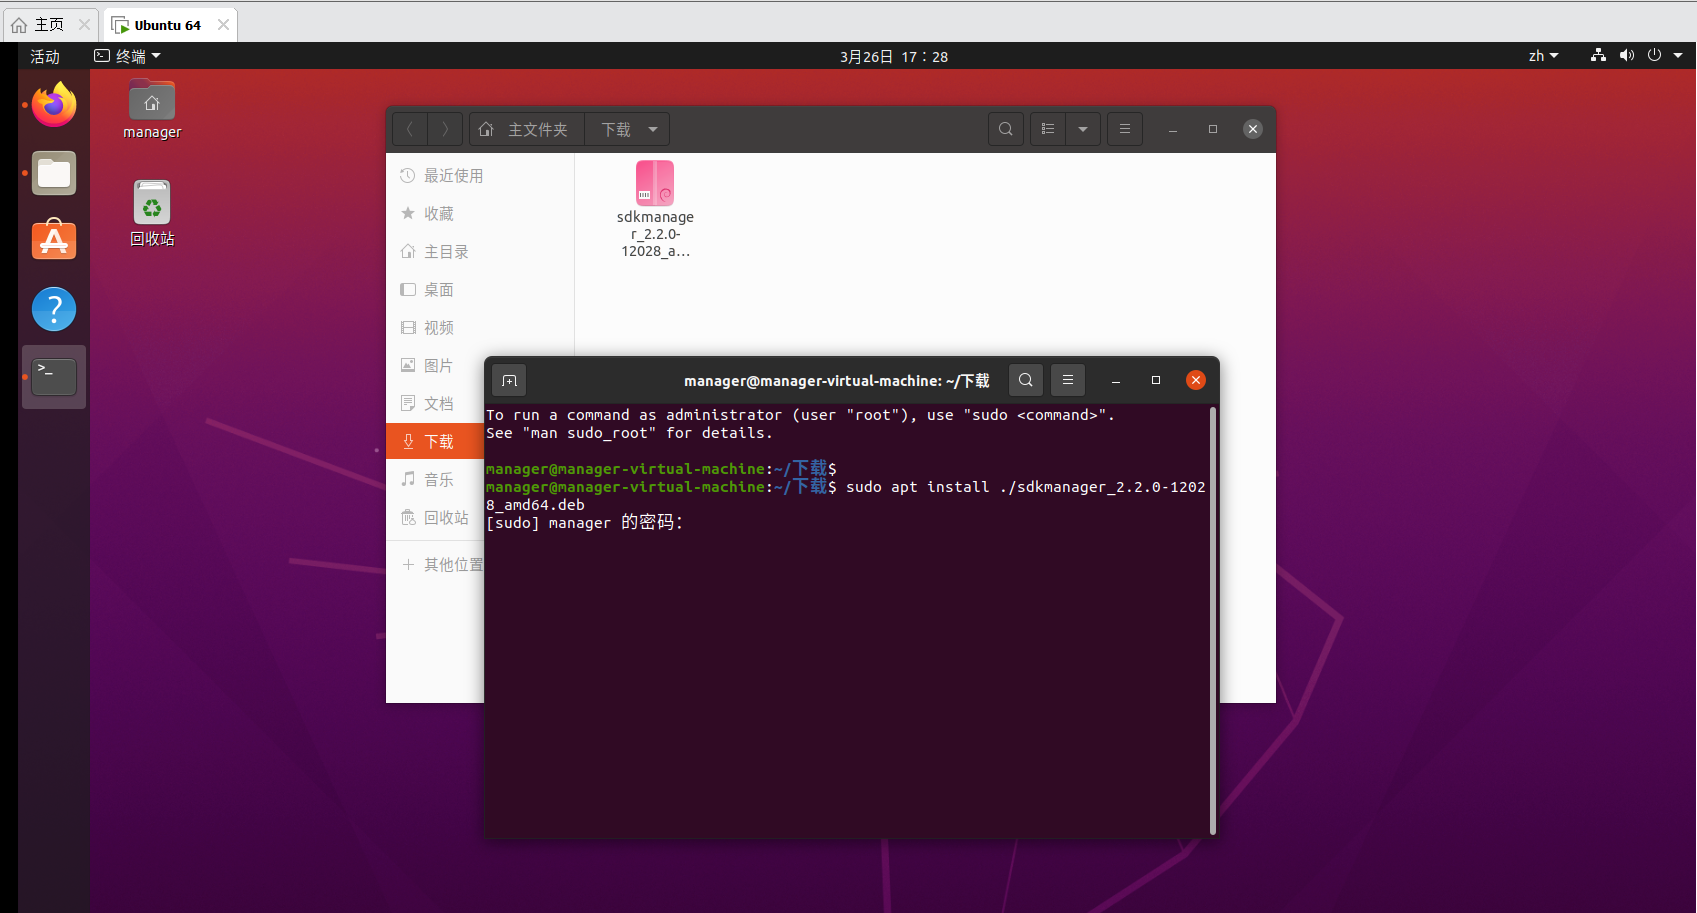Open the volume indicator

pos(1627,56)
